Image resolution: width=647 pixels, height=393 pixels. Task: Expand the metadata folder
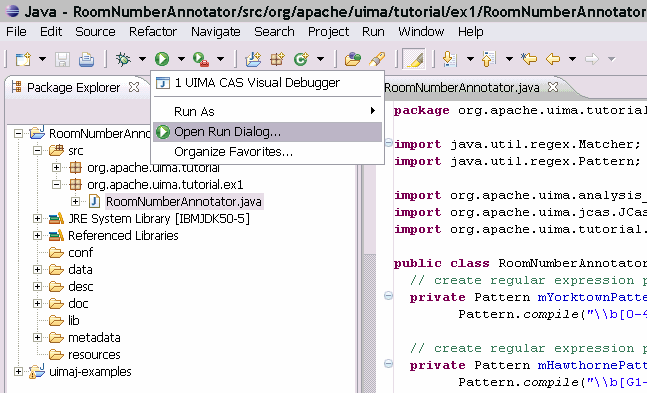(x=37, y=337)
